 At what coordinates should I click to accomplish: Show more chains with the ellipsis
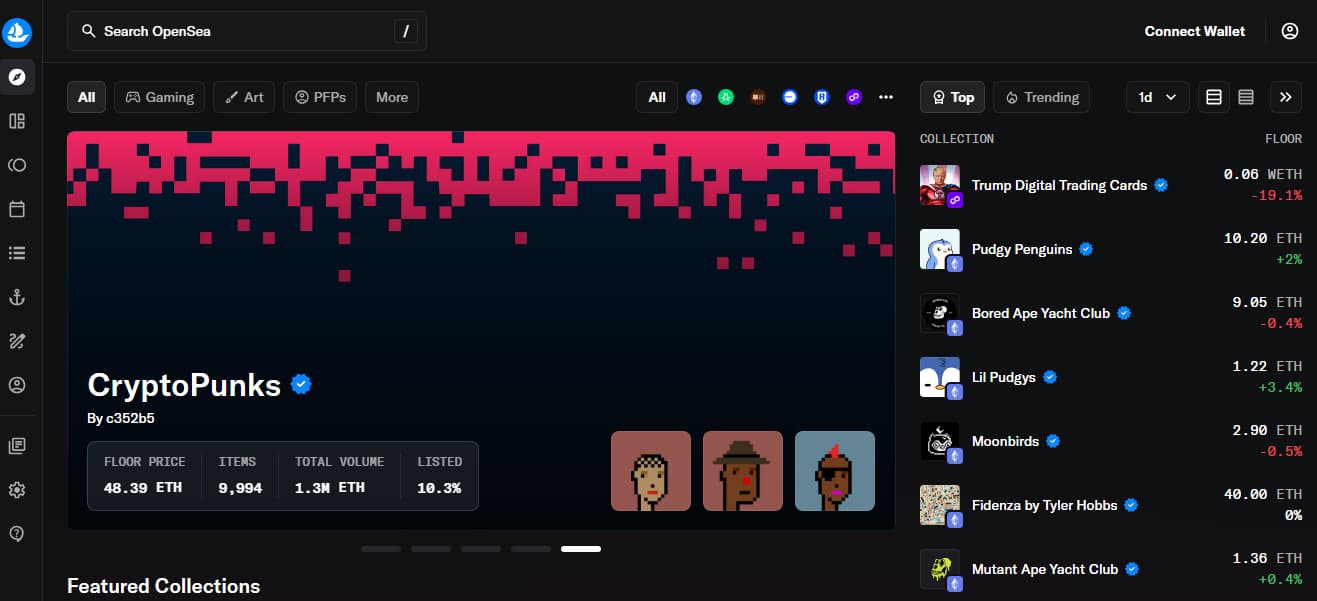tap(885, 97)
